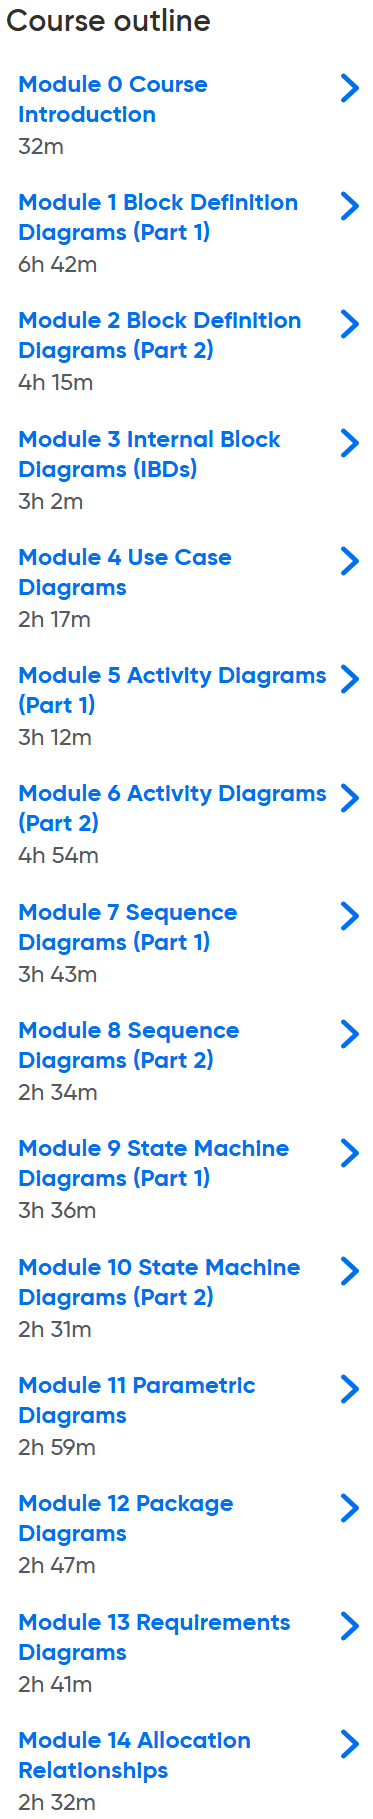Image resolution: width=373 pixels, height=1819 pixels.
Task: Expand Module 2 Block Definition Diagrams chevron
Action: (349, 324)
